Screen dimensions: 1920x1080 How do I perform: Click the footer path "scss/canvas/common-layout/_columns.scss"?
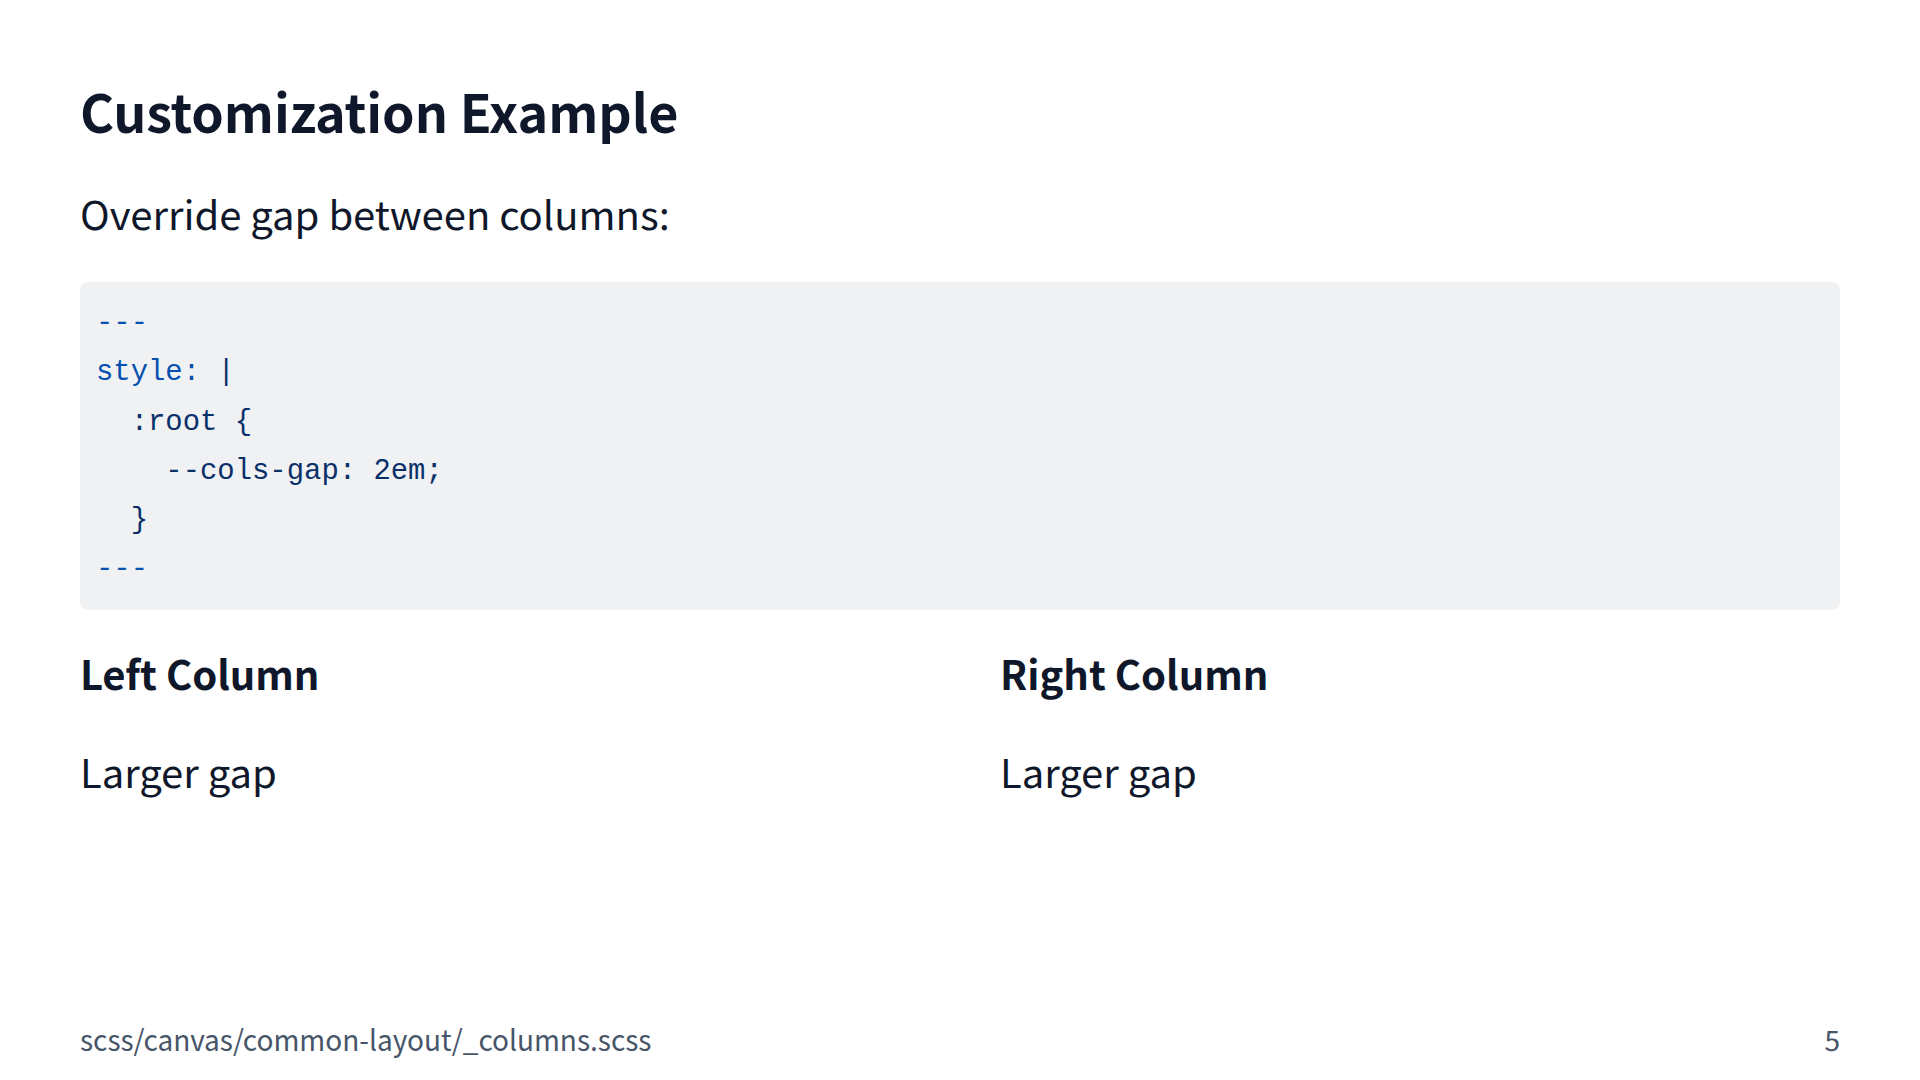(x=365, y=1041)
